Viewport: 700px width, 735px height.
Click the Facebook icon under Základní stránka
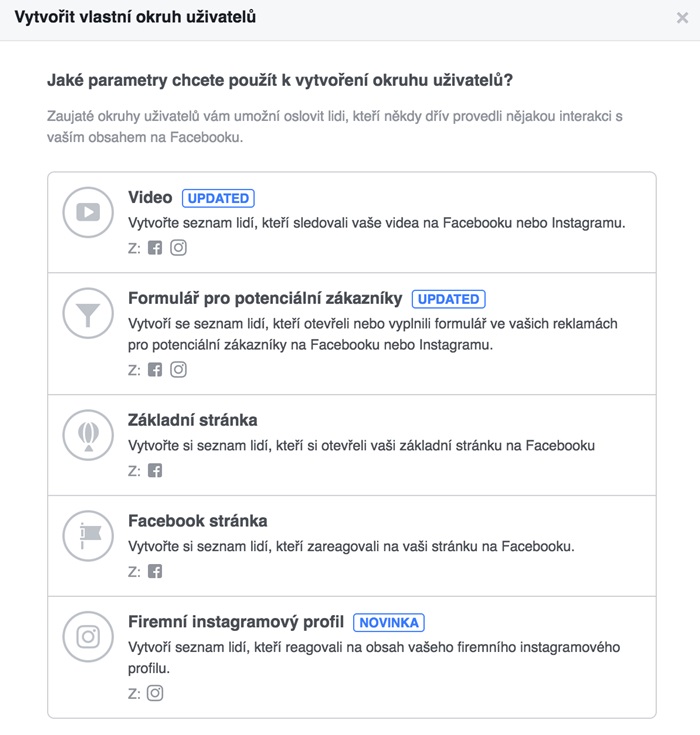pos(155,470)
